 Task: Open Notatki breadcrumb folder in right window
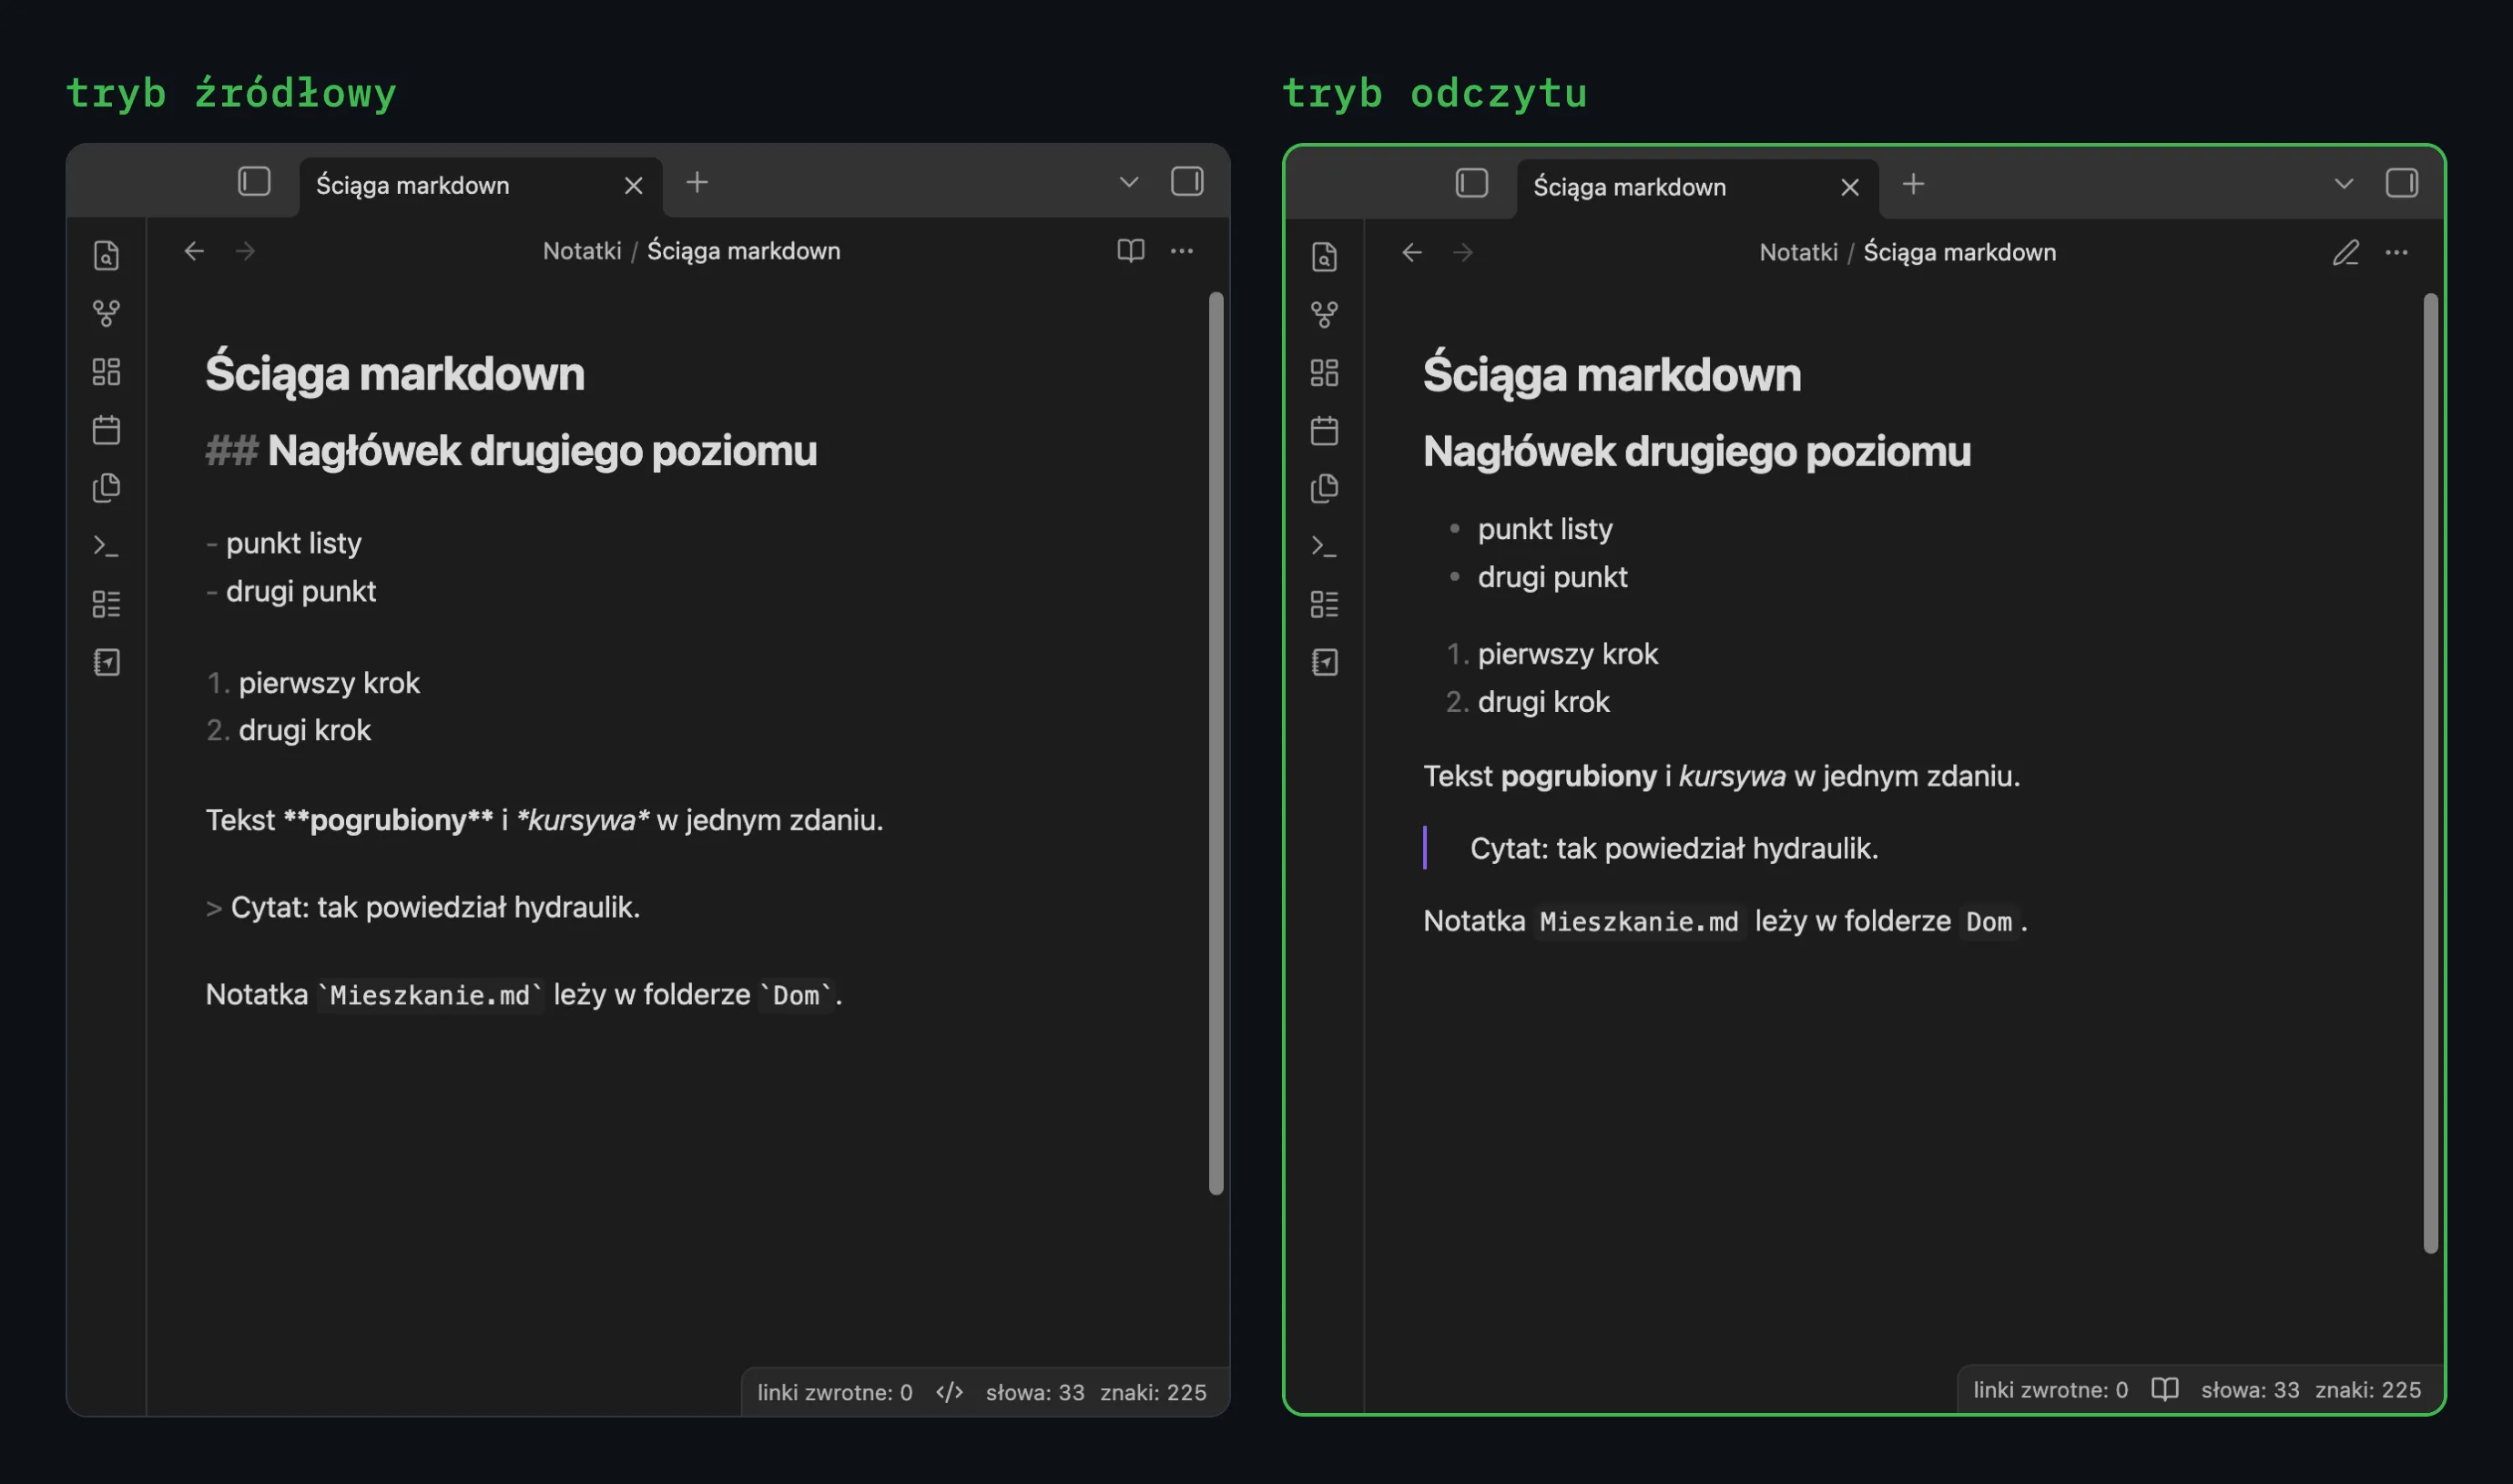[x=1798, y=252]
